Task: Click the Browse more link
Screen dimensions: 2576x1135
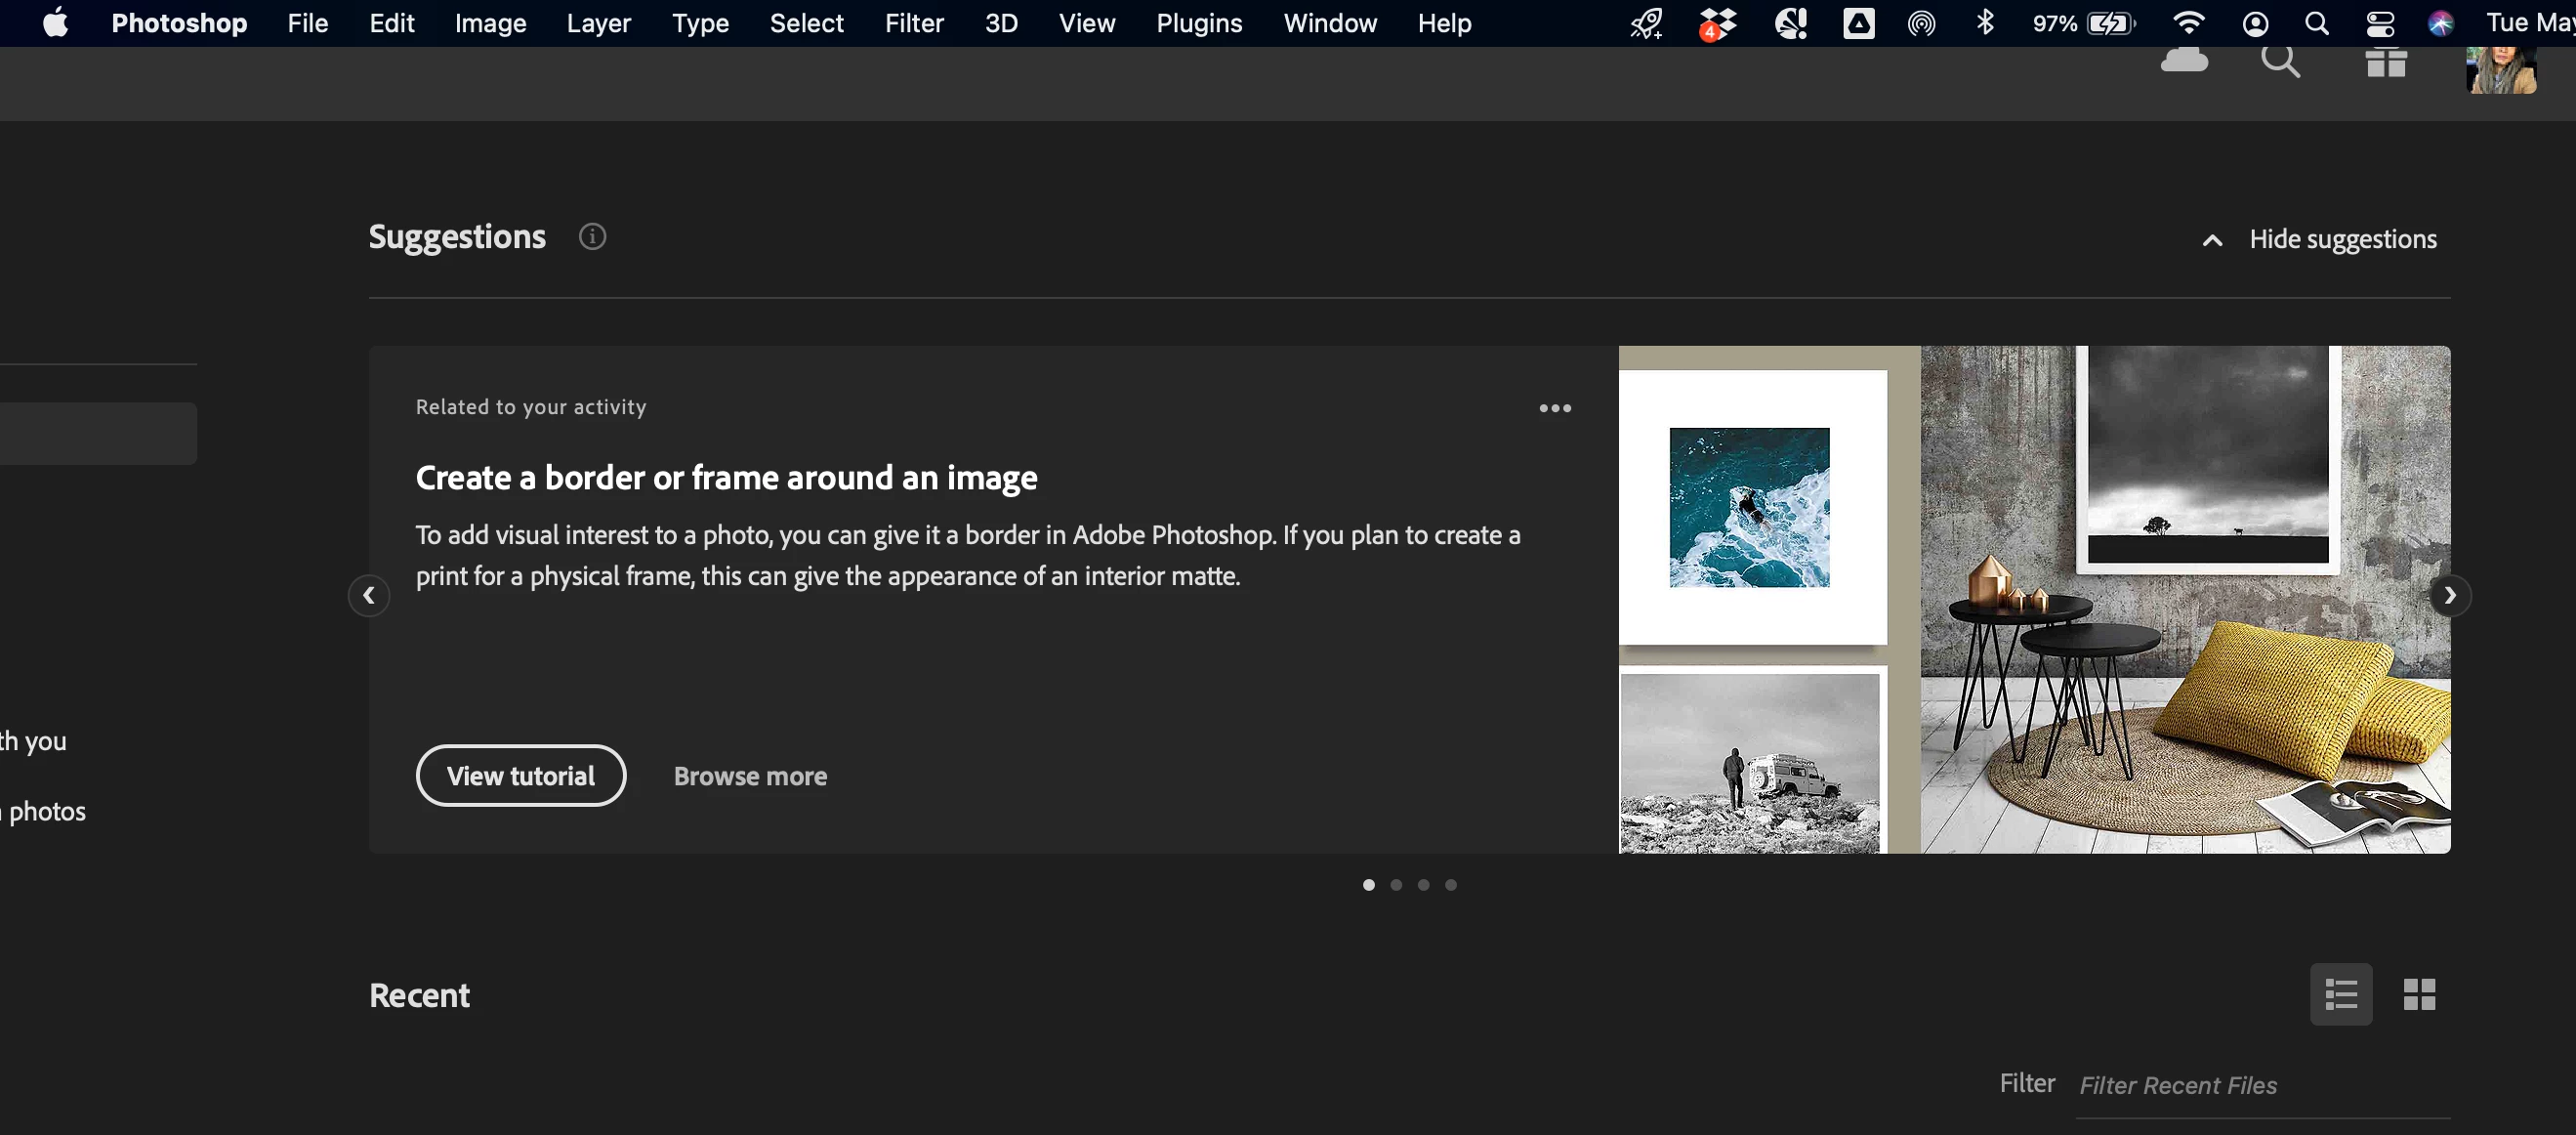Action: pyautogui.click(x=750, y=776)
